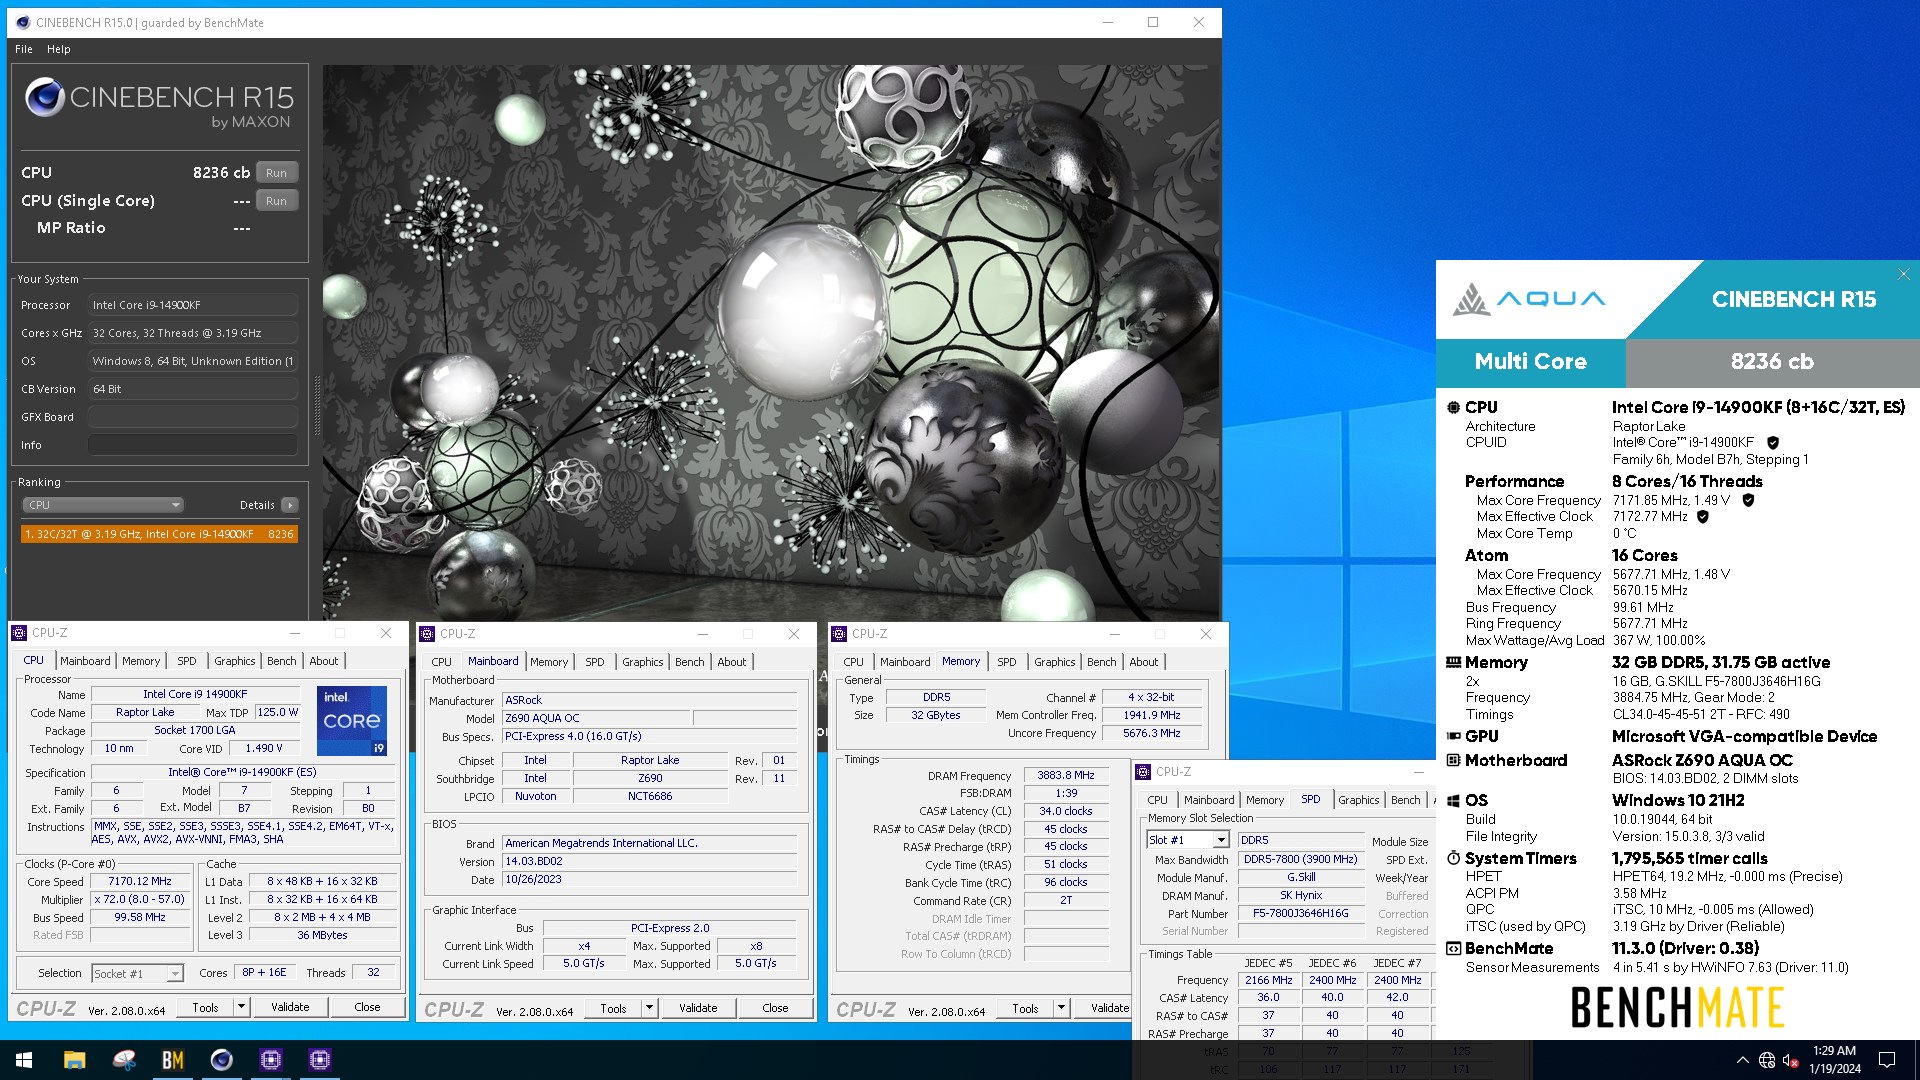Open the BenchMate BM taskbar icon

click(173, 1060)
